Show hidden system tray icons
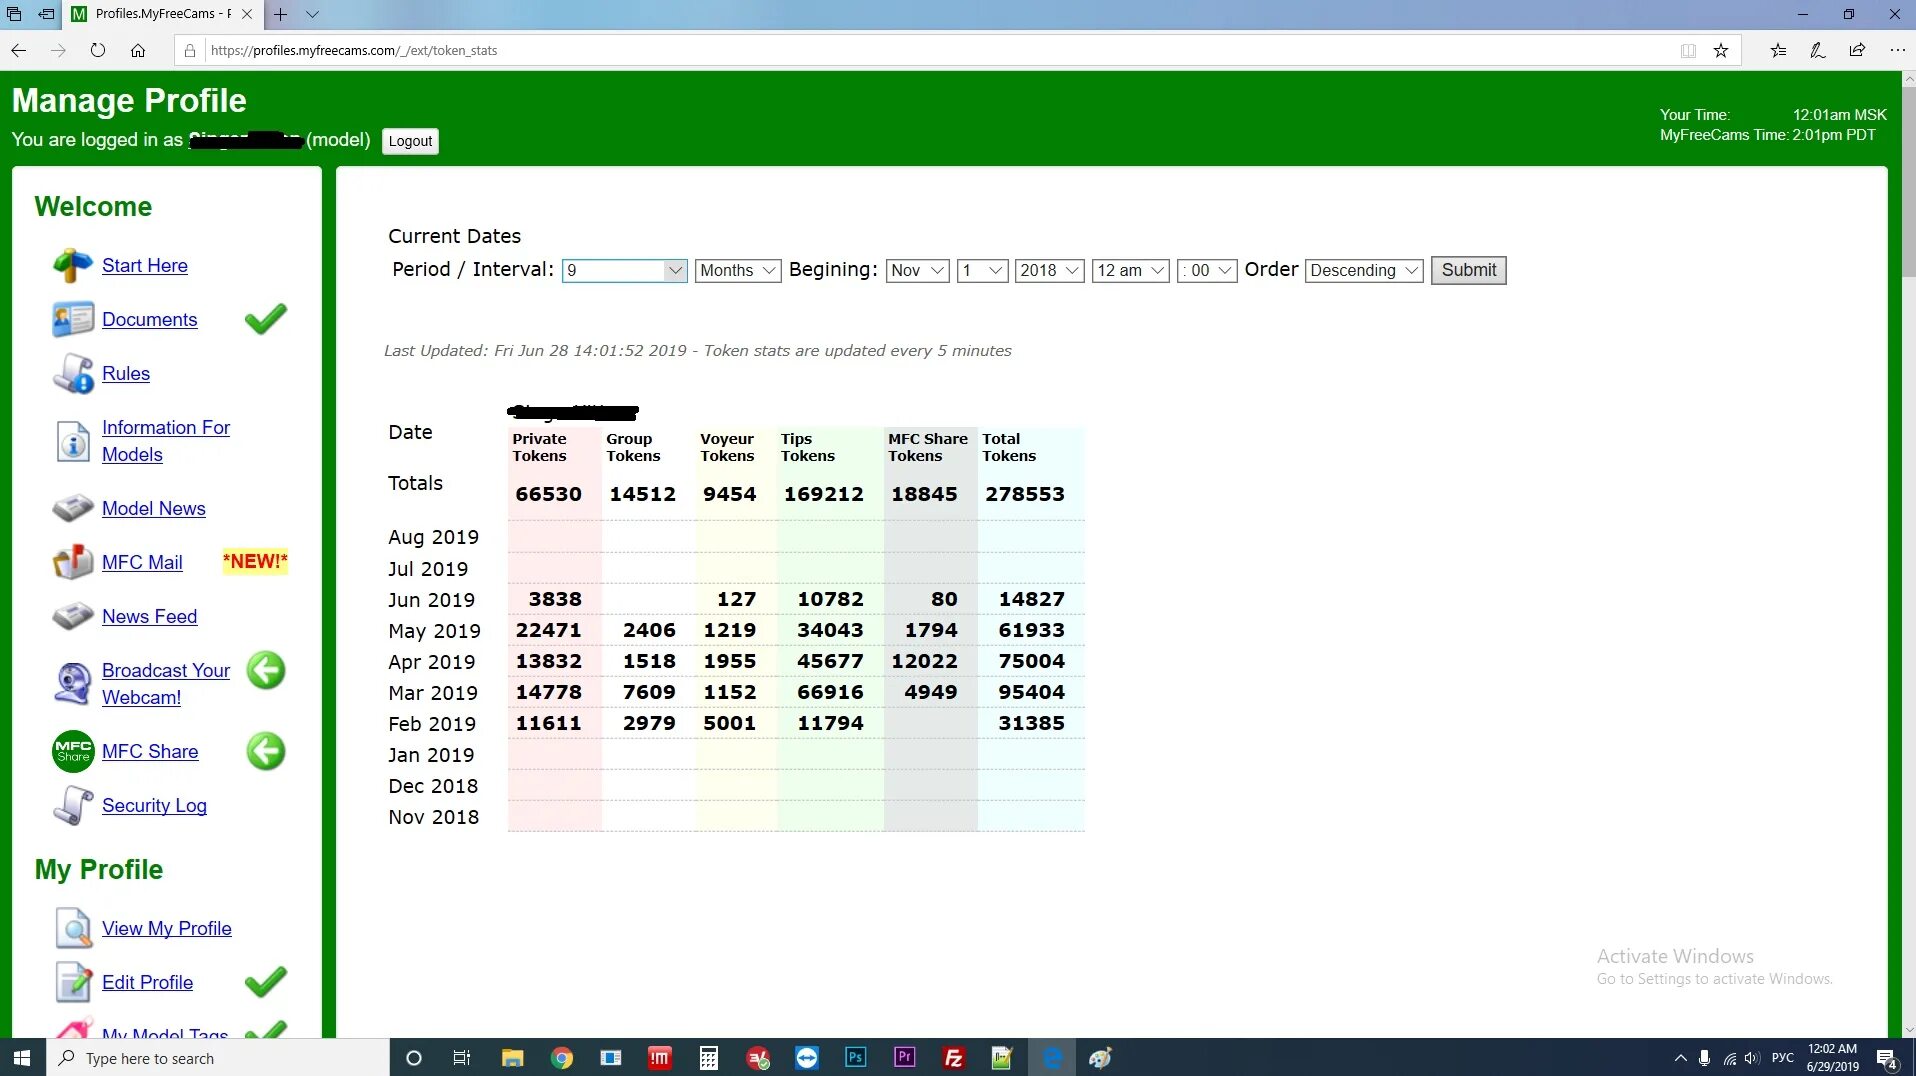Viewport: 1916px width, 1076px height. 1680,1058
